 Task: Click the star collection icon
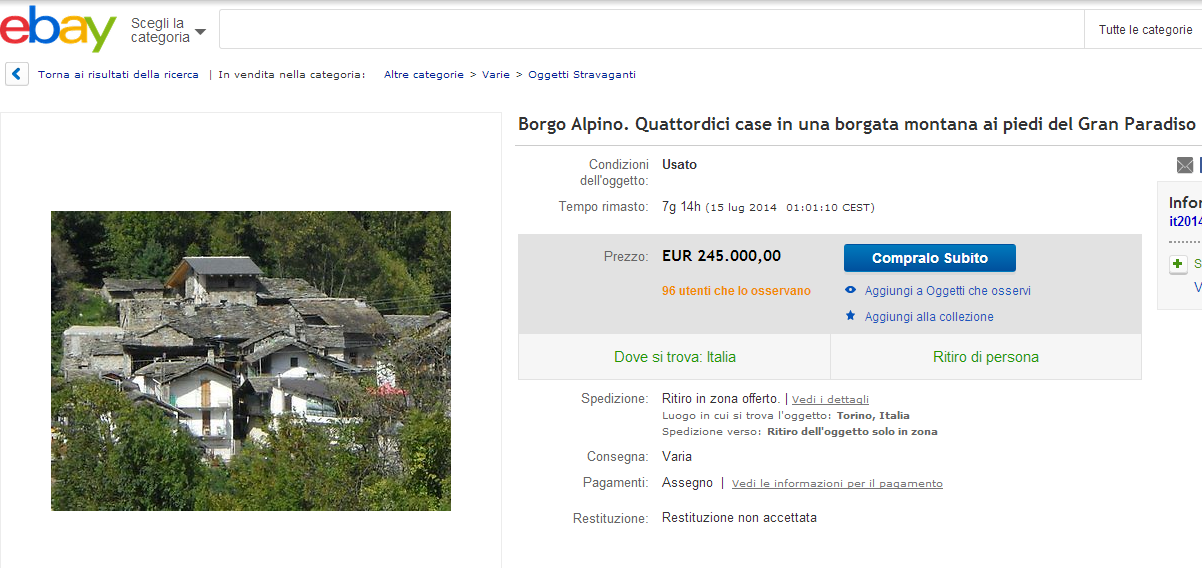tap(851, 316)
